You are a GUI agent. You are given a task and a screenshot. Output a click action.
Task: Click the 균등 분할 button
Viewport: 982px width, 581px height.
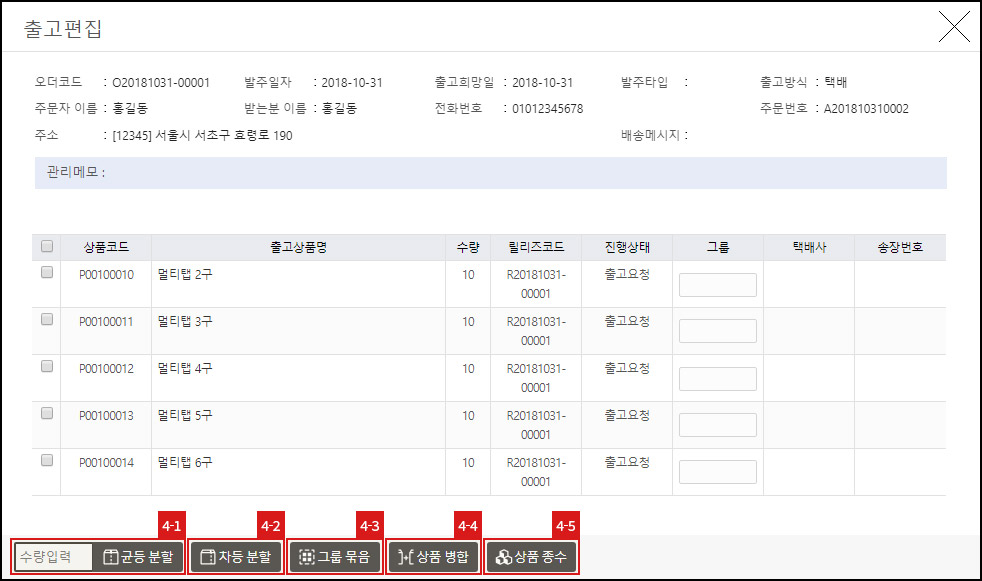(138, 557)
